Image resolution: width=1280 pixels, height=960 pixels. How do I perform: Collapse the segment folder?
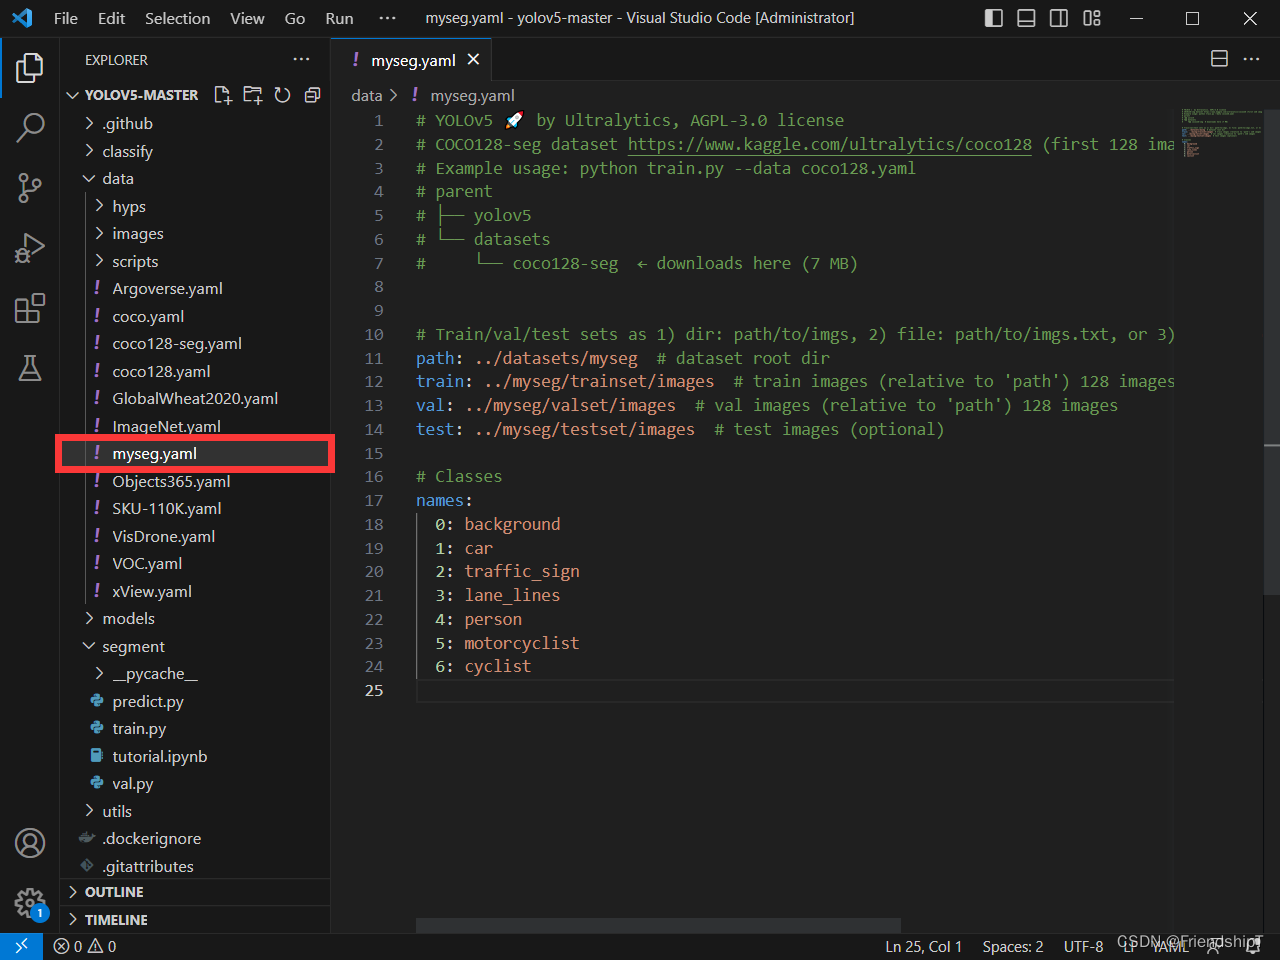pyautogui.click(x=195, y=646)
